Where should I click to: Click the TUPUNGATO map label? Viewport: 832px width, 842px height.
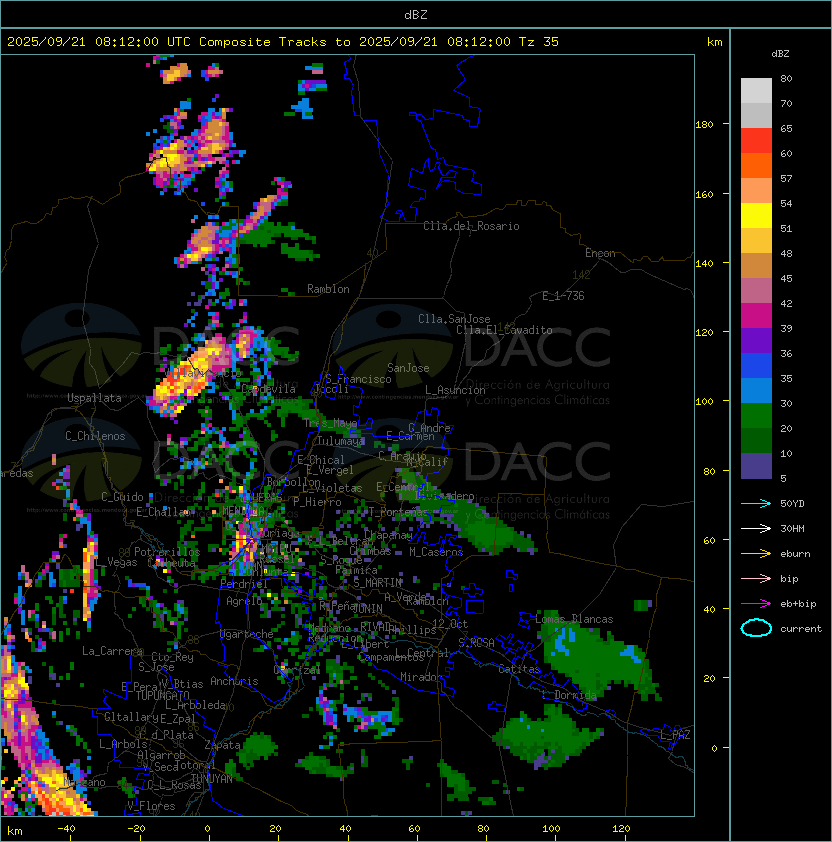click(x=163, y=695)
